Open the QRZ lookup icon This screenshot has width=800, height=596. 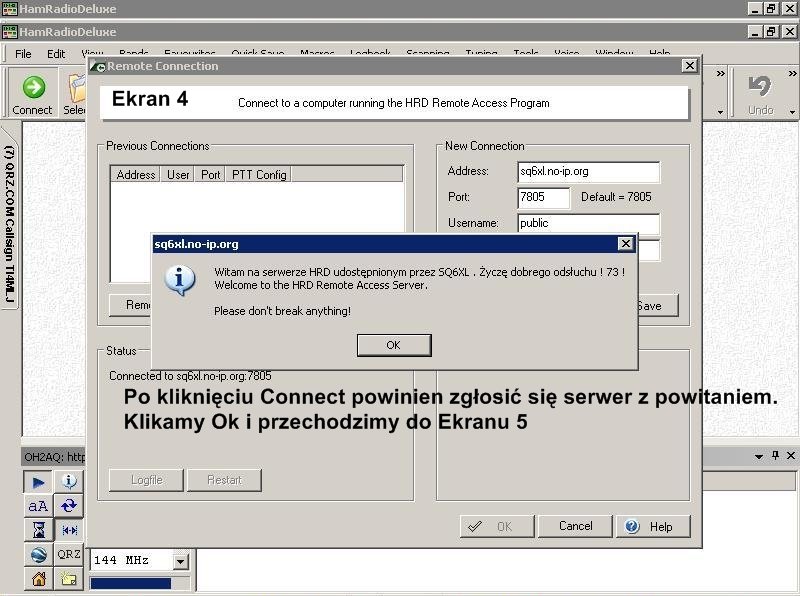(68, 554)
